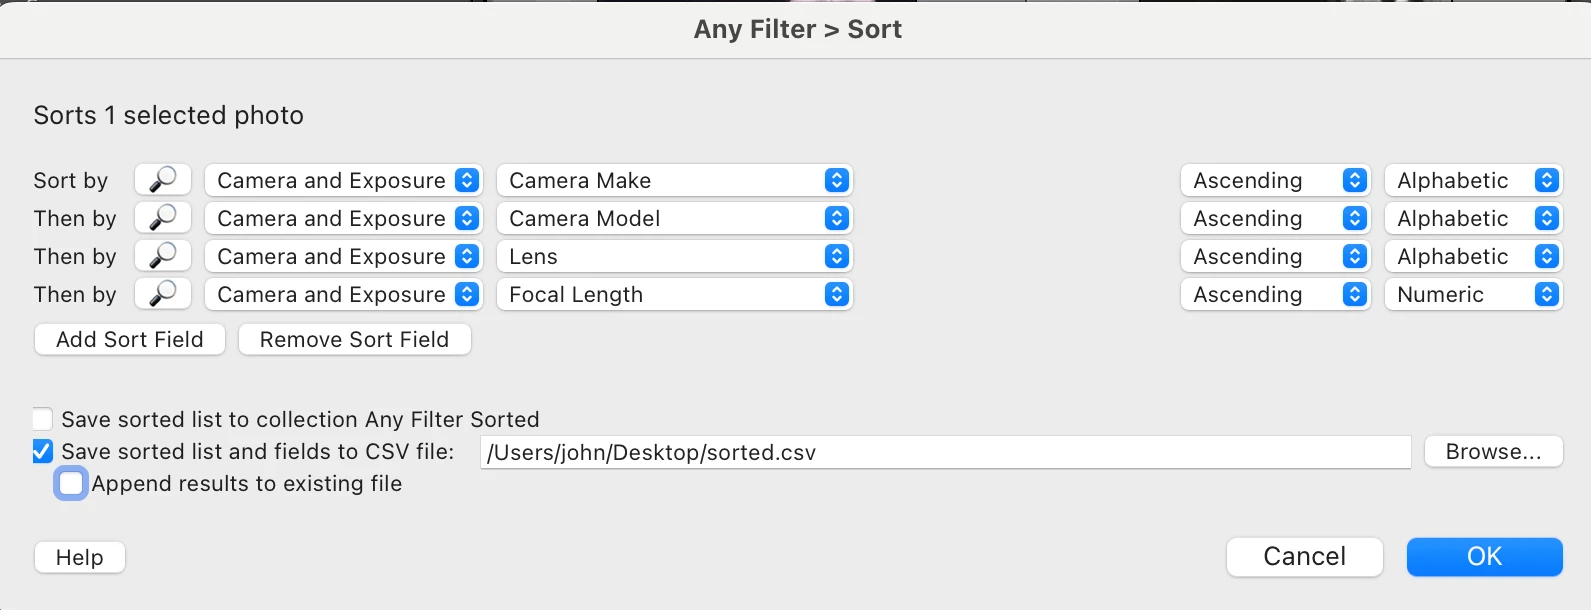
Task: Open the Camera Make field dropdown
Action: (674, 180)
